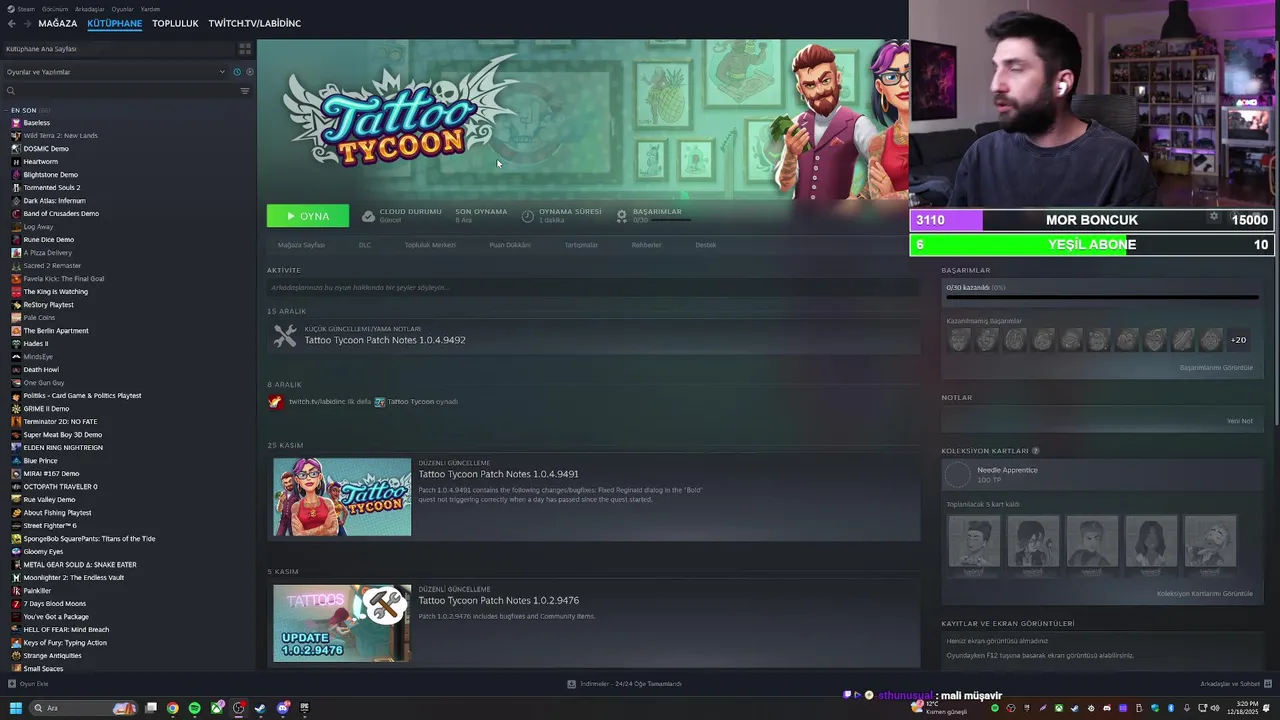
Task: Click the Needle Apprentice badge icon
Action: click(x=958, y=475)
